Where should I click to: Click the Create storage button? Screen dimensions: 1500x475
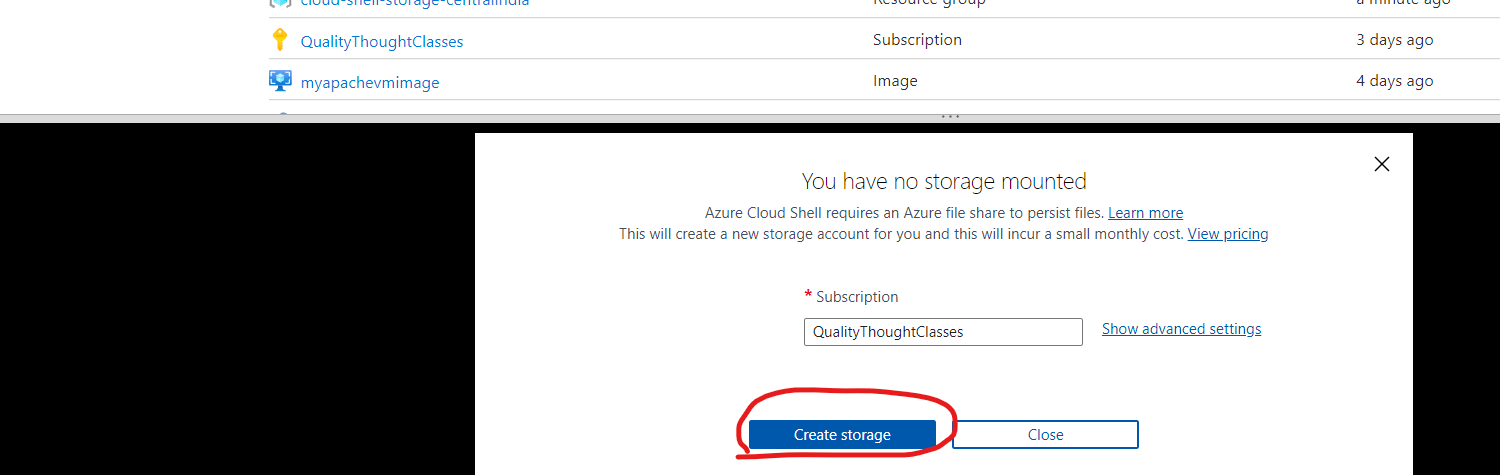(x=842, y=435)
